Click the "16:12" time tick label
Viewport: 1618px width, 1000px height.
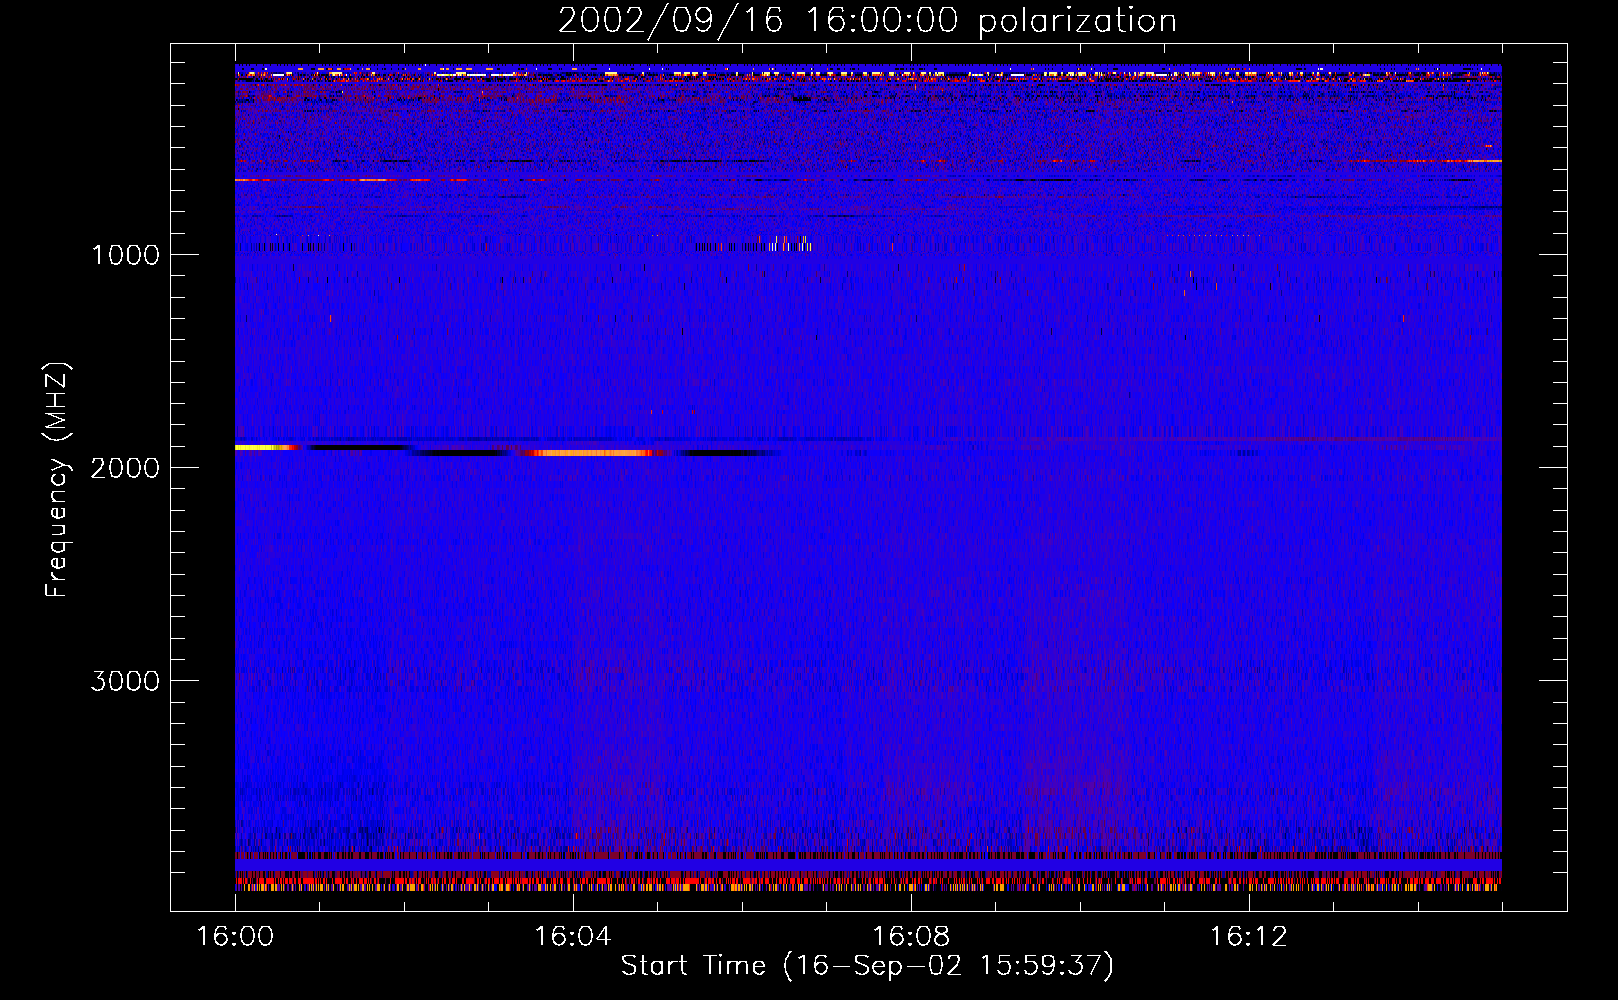coord(1249,937)
